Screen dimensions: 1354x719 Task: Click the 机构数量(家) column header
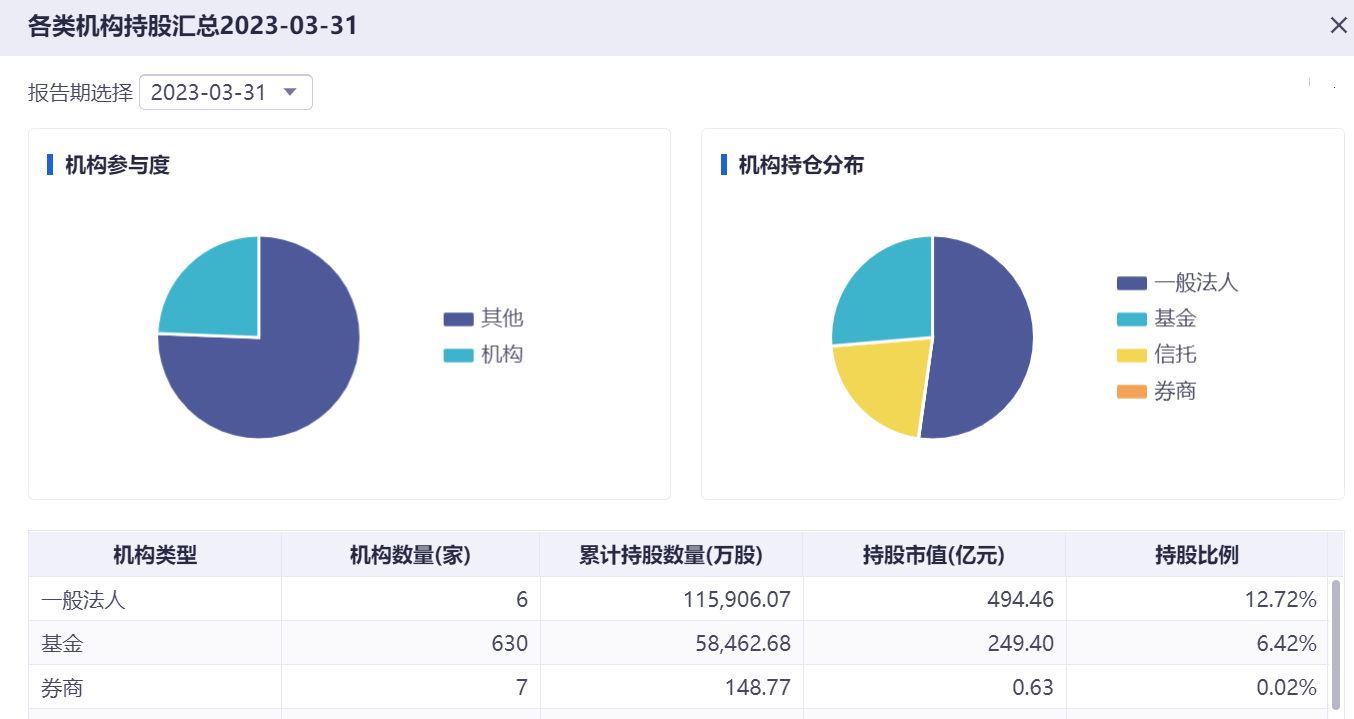(x=410, y=555)
